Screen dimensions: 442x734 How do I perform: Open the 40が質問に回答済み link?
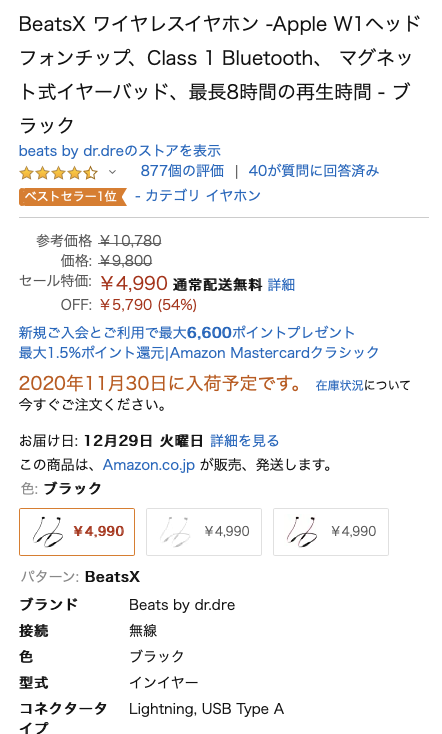(313, 171)
